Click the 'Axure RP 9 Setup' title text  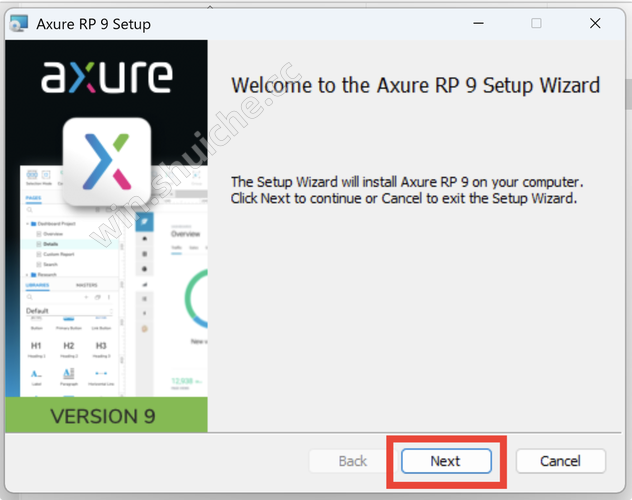(x=94, y=24)
